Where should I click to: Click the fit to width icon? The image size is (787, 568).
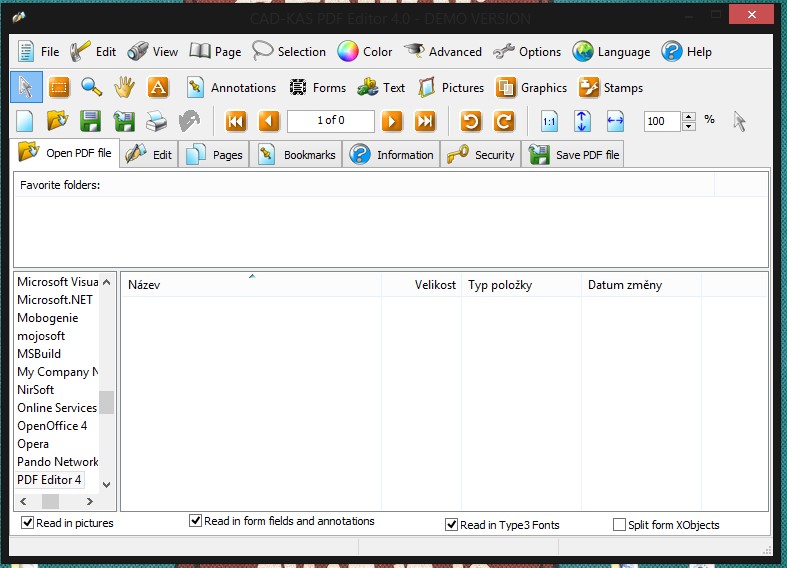pos(615,121)
